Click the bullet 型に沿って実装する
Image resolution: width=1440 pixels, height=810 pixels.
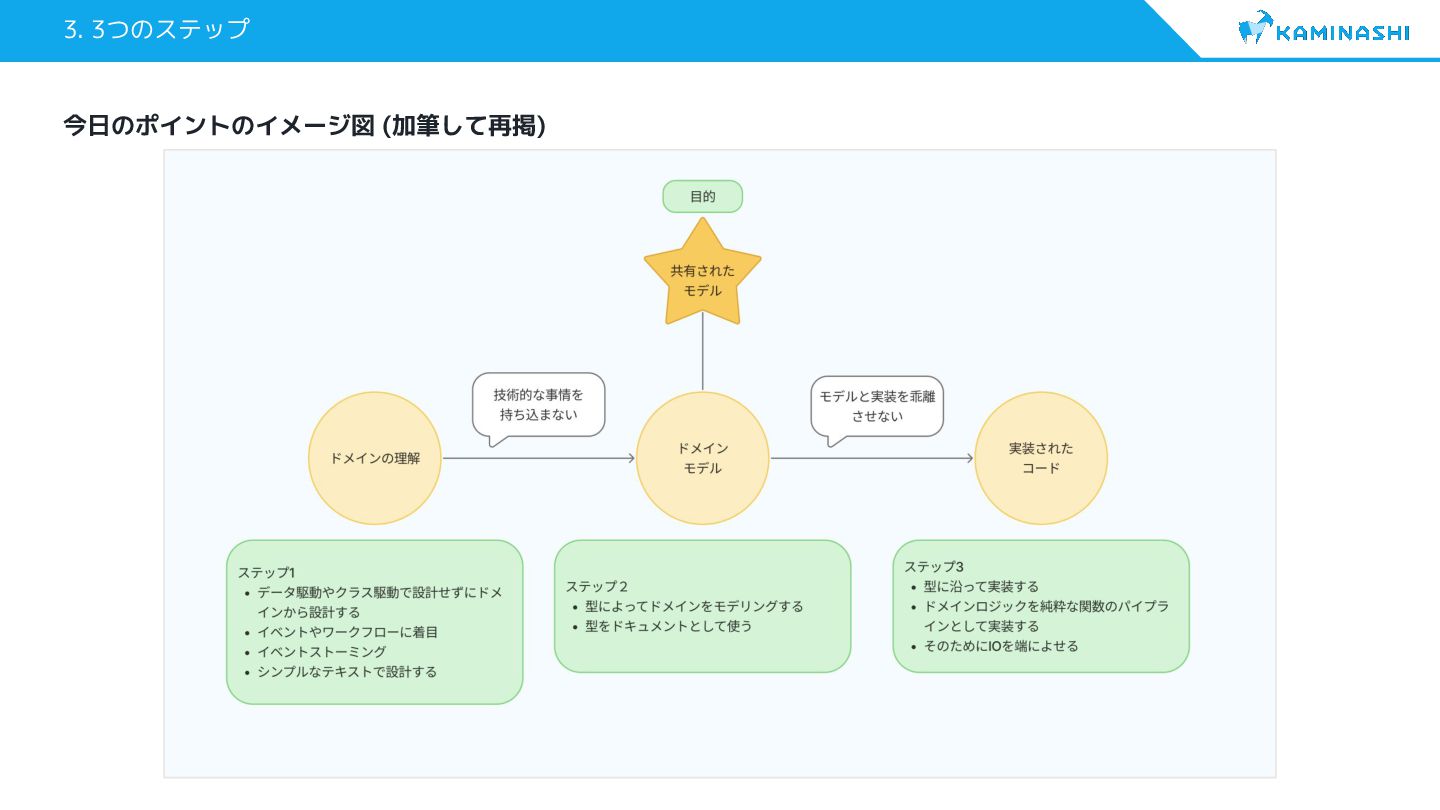tap(981, 586)
